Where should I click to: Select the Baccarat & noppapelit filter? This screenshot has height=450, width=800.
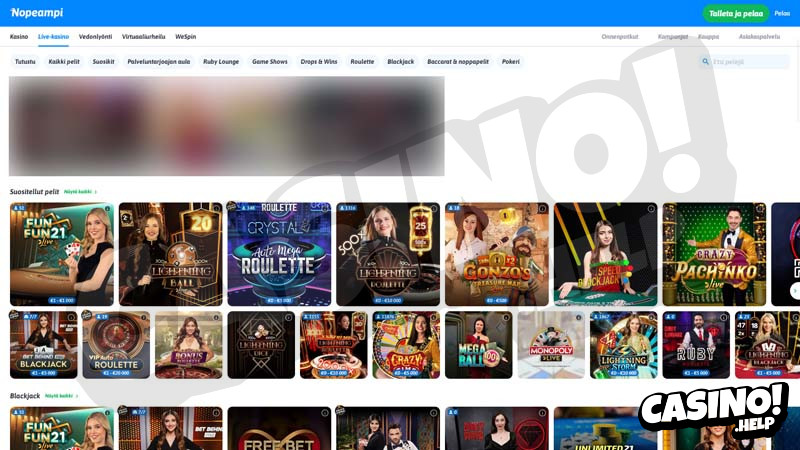pyautogui.click(x=458, y=62)
